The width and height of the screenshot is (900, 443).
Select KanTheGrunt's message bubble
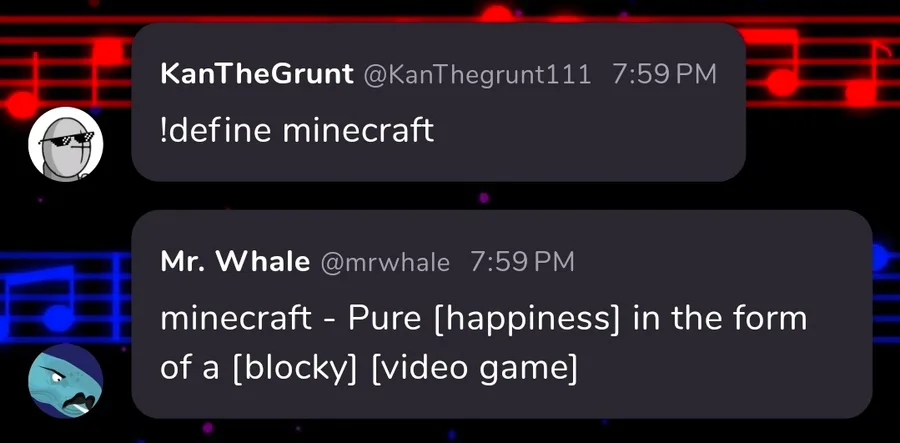click(439, 102)
